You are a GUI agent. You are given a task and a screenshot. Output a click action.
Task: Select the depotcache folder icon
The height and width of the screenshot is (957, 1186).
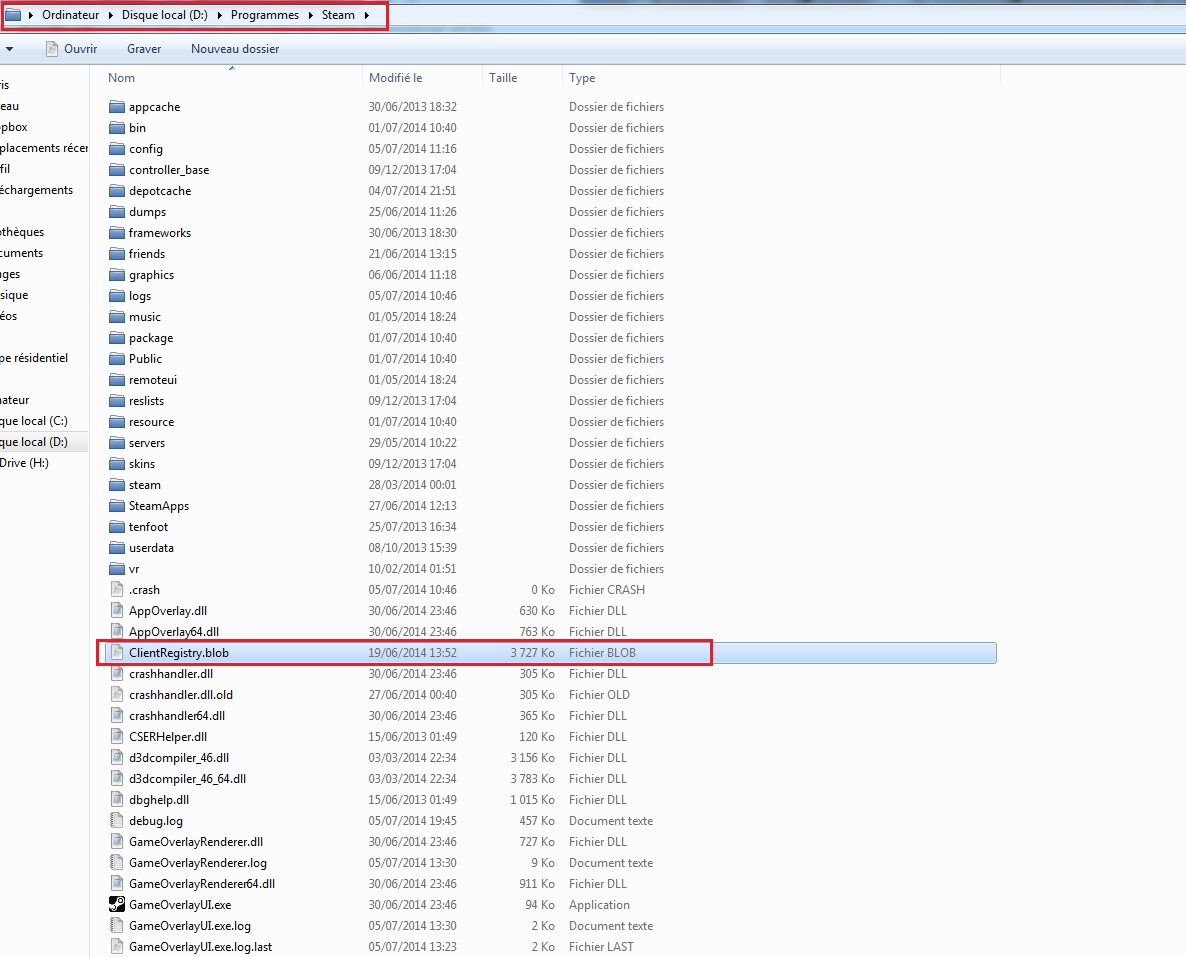[x=116, y=191]
